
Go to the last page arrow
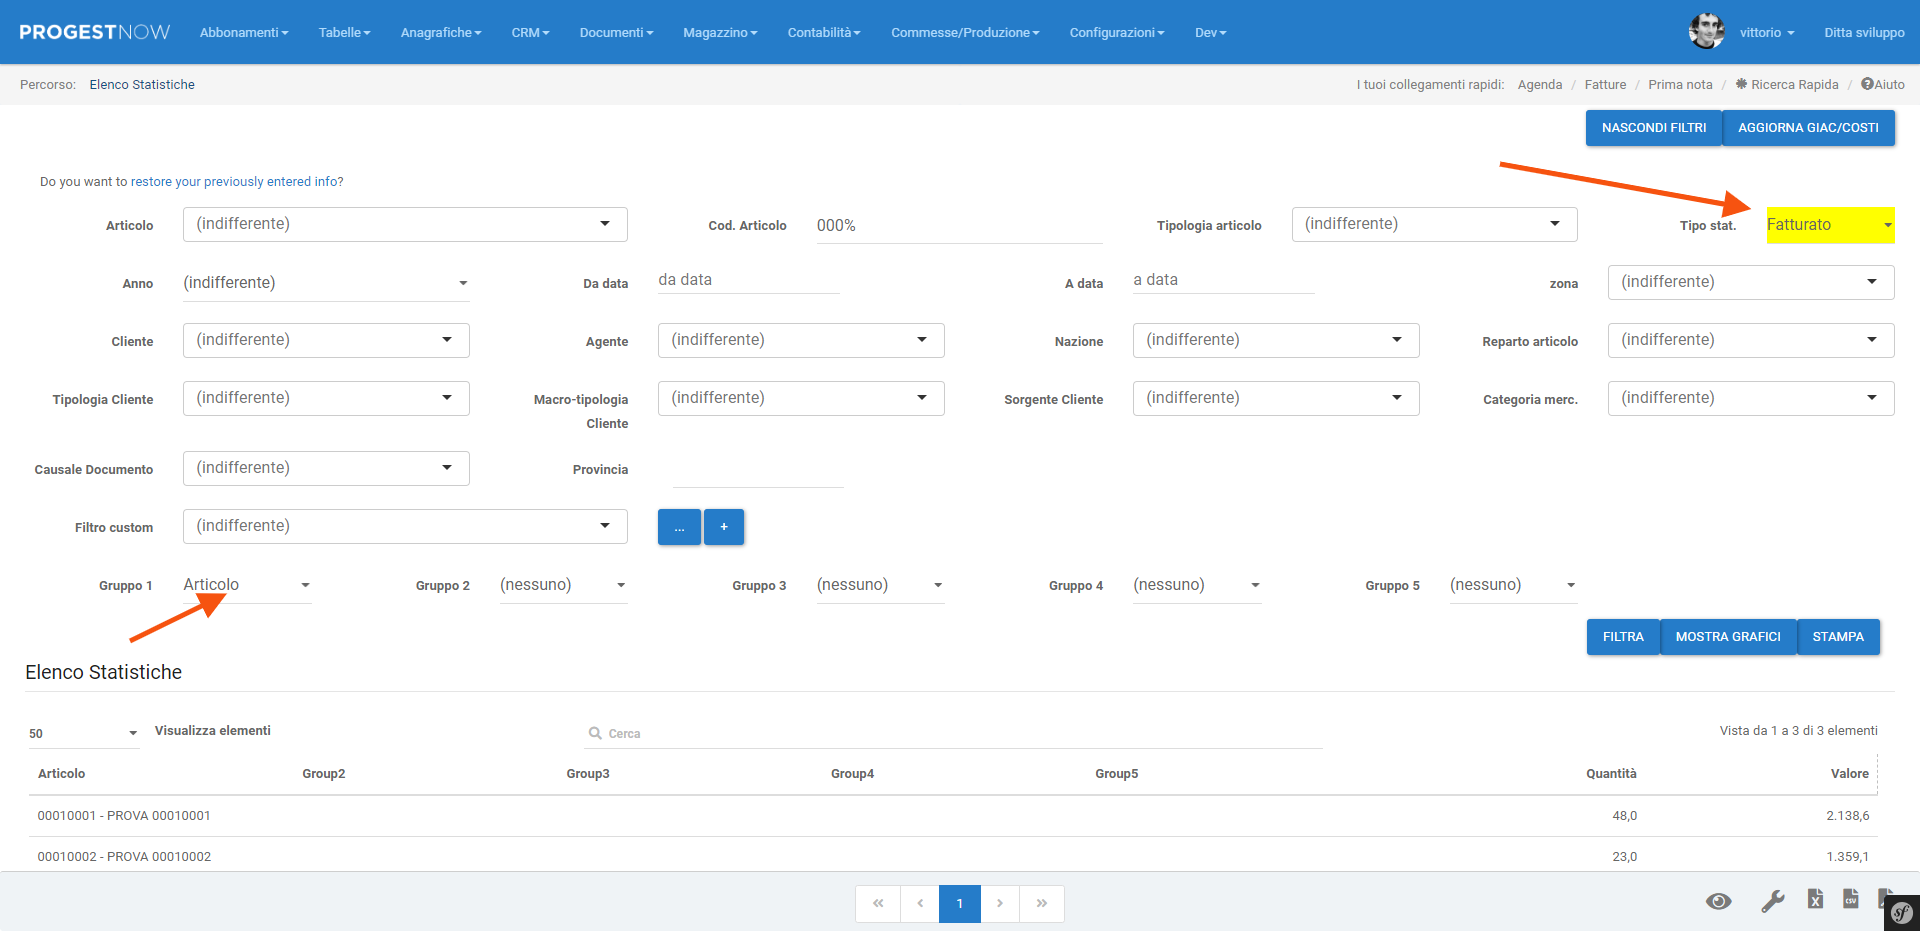tap(1041, 903)
